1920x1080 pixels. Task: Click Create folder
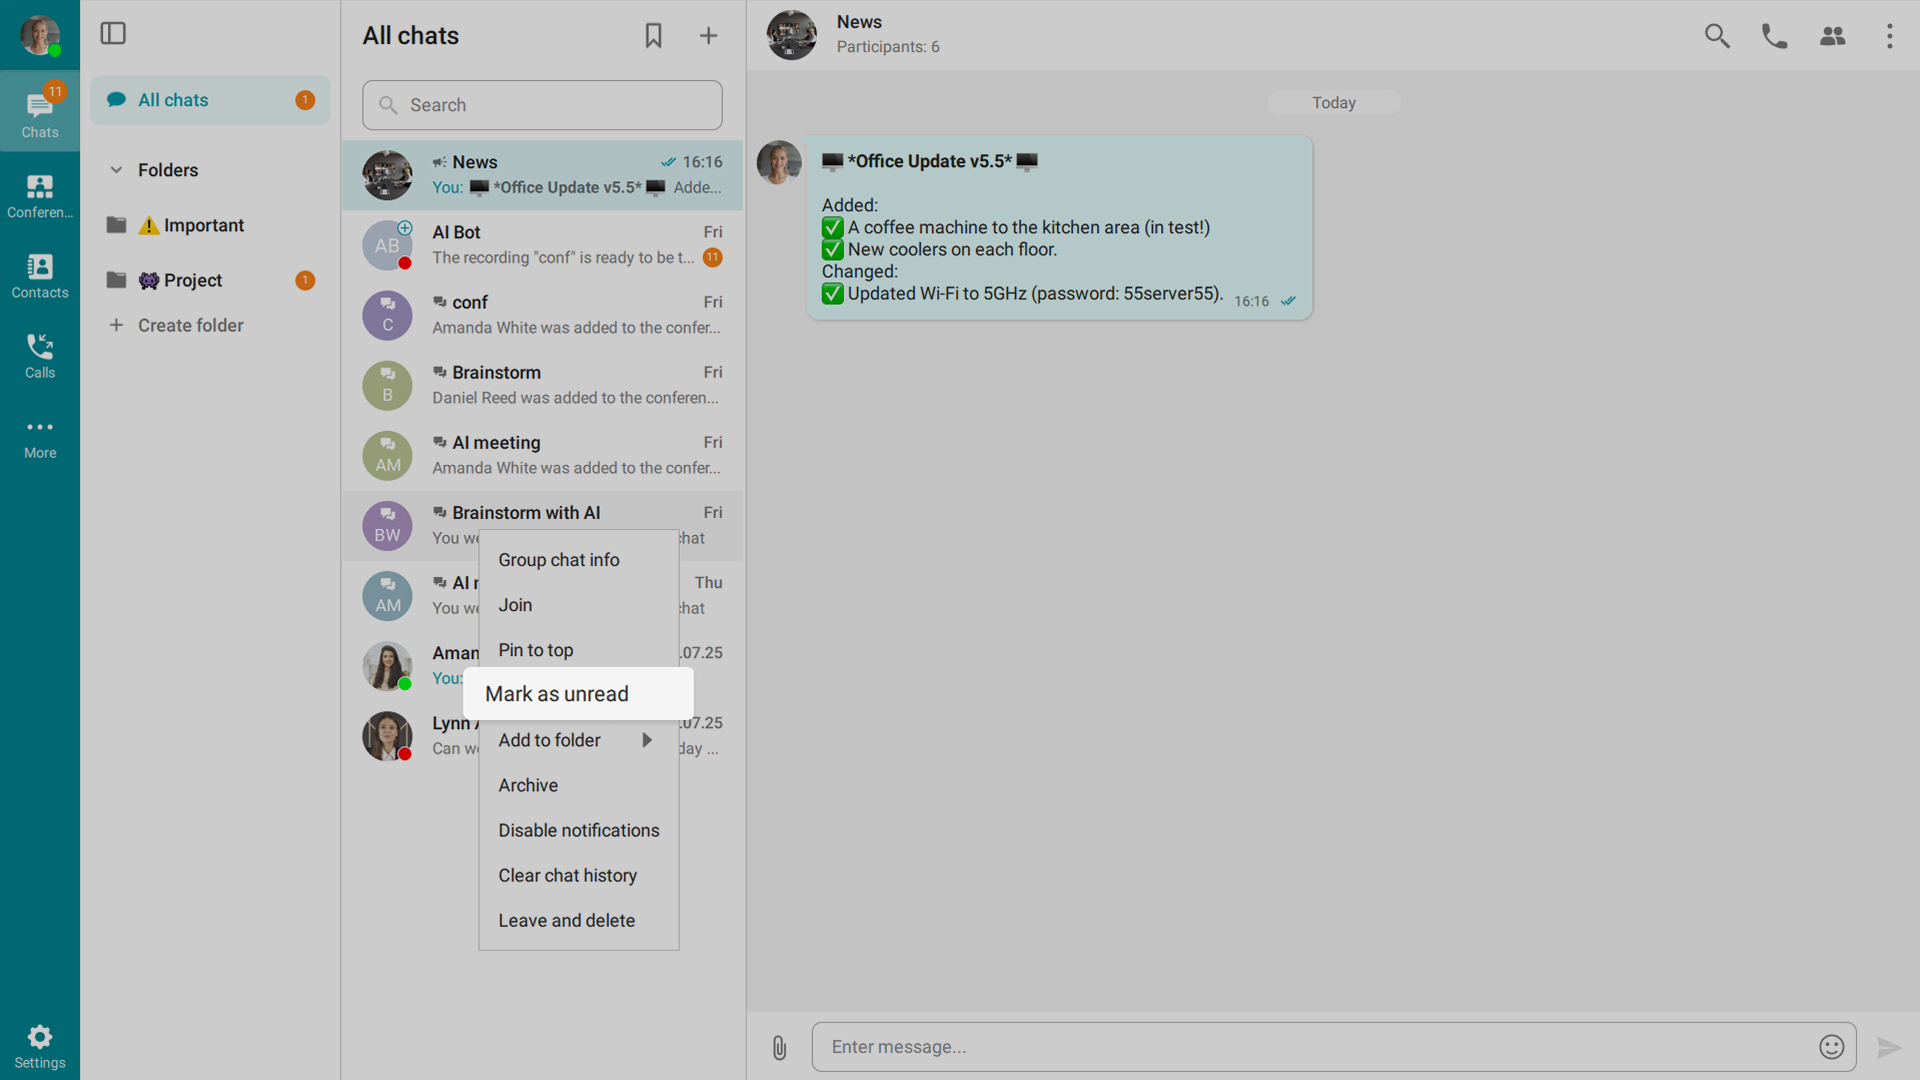(190, 326)
